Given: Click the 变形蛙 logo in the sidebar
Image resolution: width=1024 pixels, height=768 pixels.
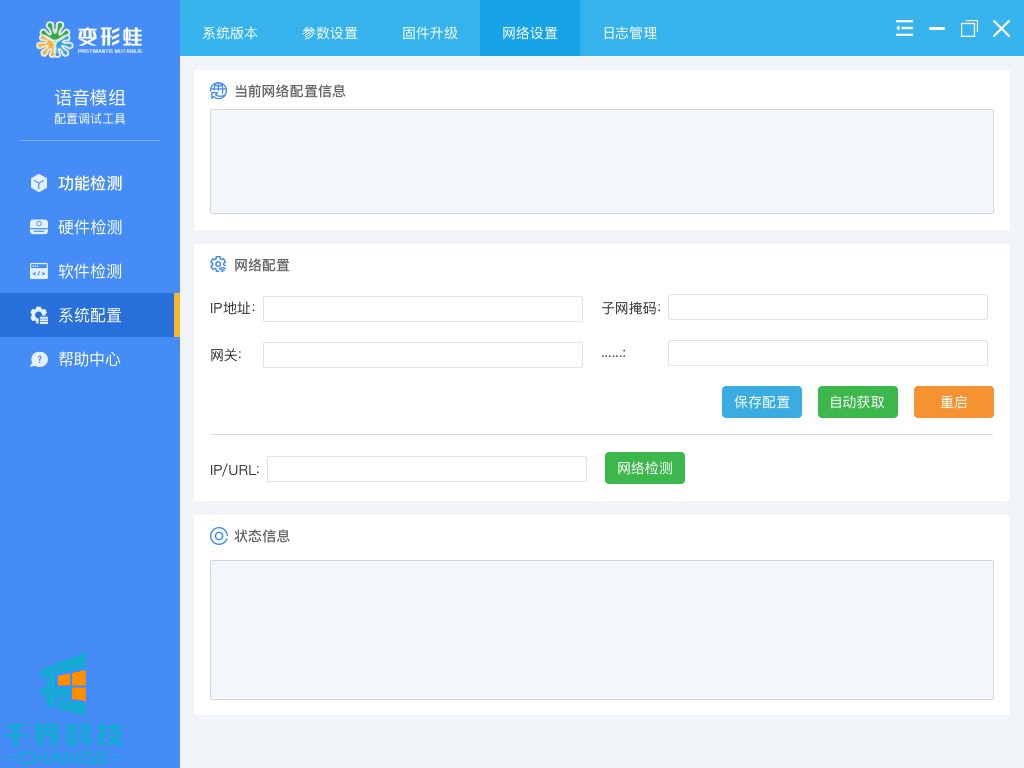Looking at the screenshot, I should click(x=90, y=39).
